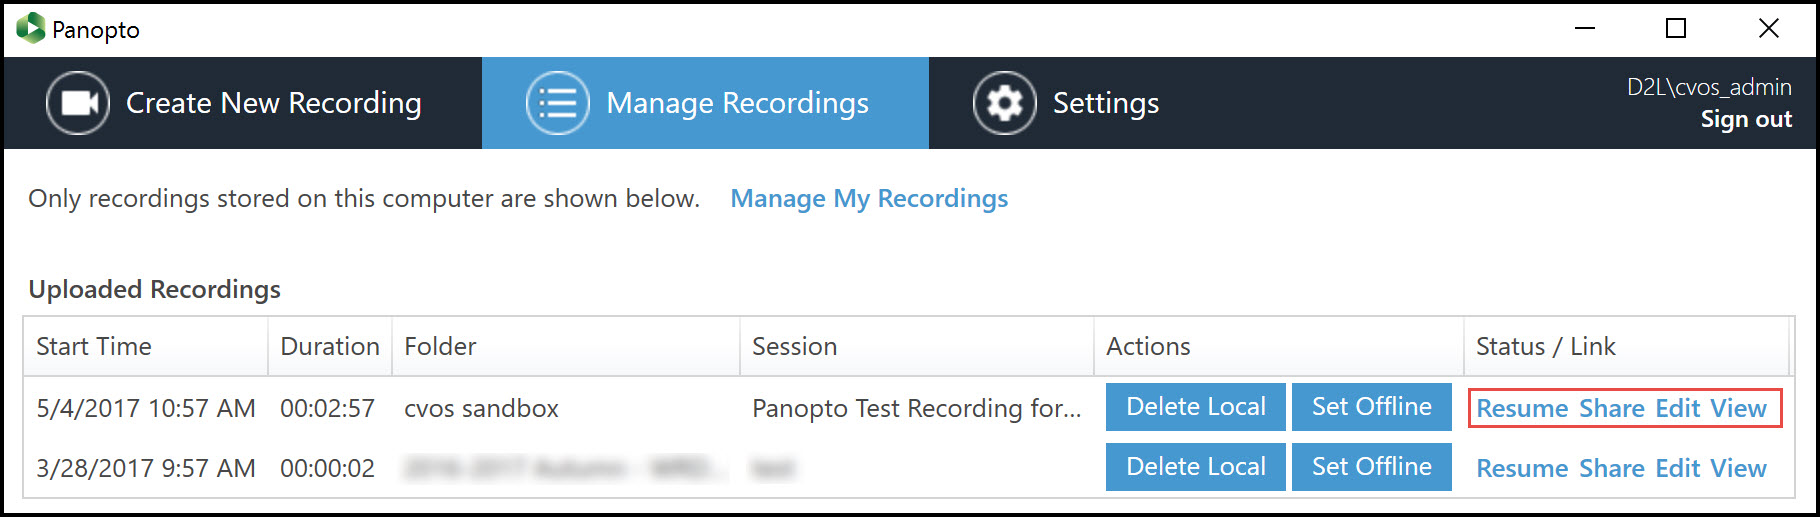Maximize the Panopto window
The width and height of the screenshot is (1820, 517).
click(x=1676, y=28)
